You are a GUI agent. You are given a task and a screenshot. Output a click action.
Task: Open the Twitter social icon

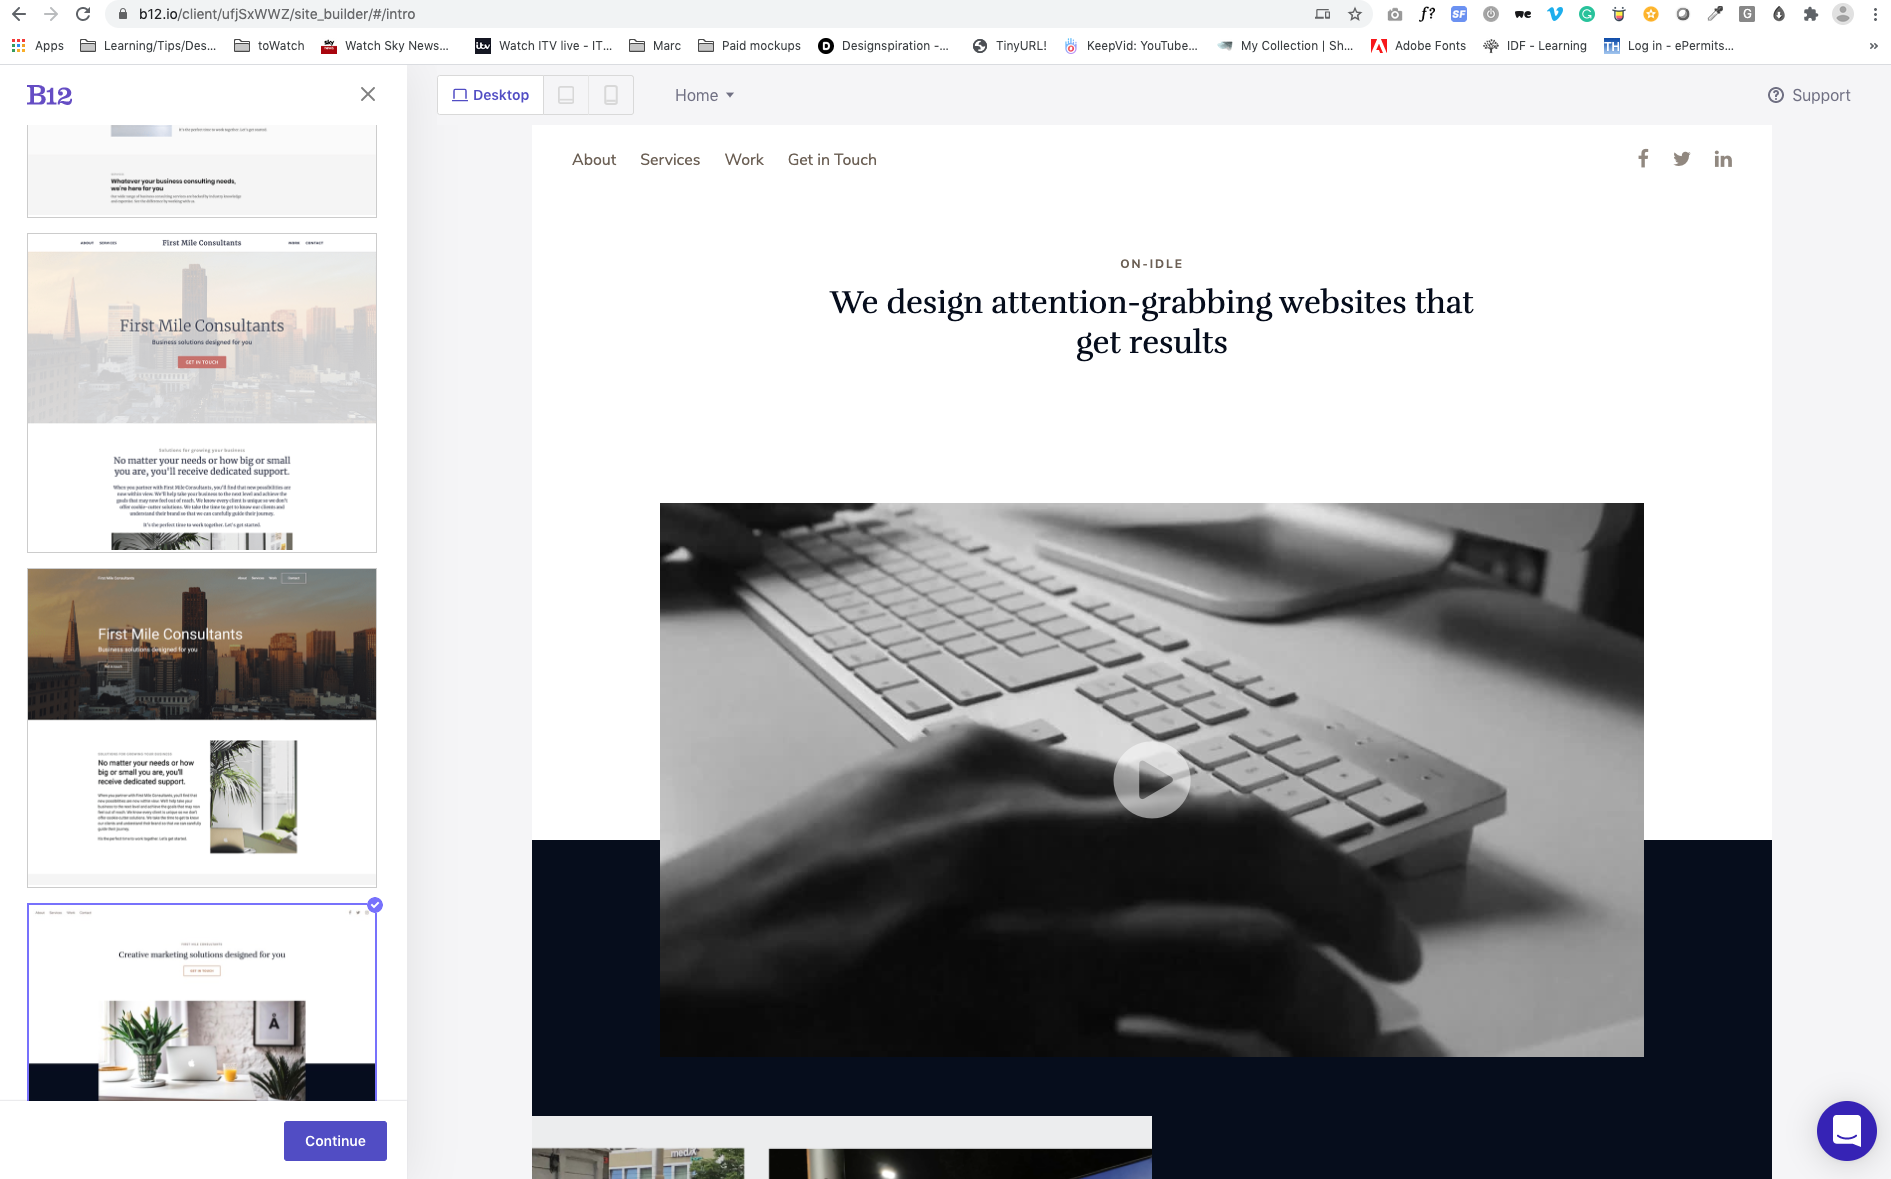coord(1682,159)
